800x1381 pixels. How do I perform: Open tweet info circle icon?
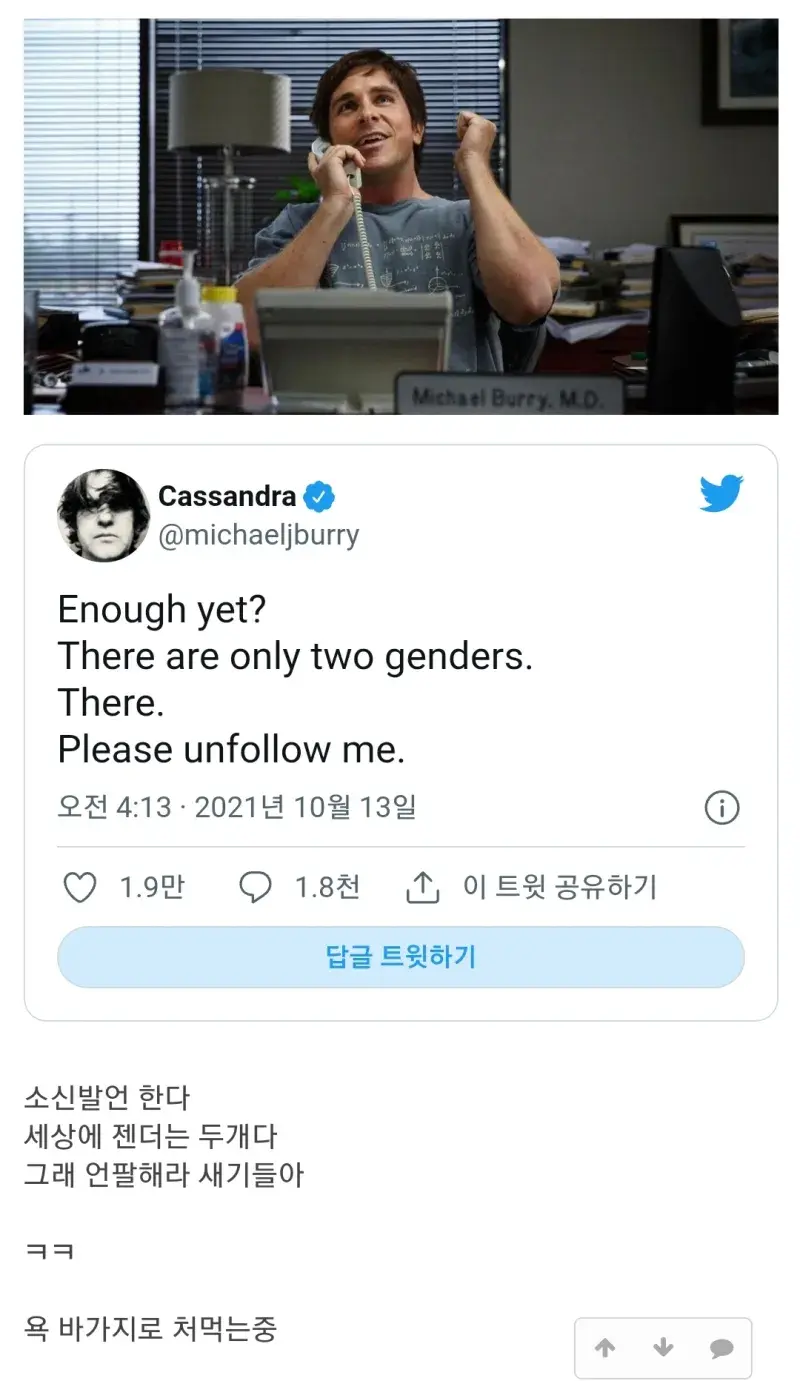722,807
